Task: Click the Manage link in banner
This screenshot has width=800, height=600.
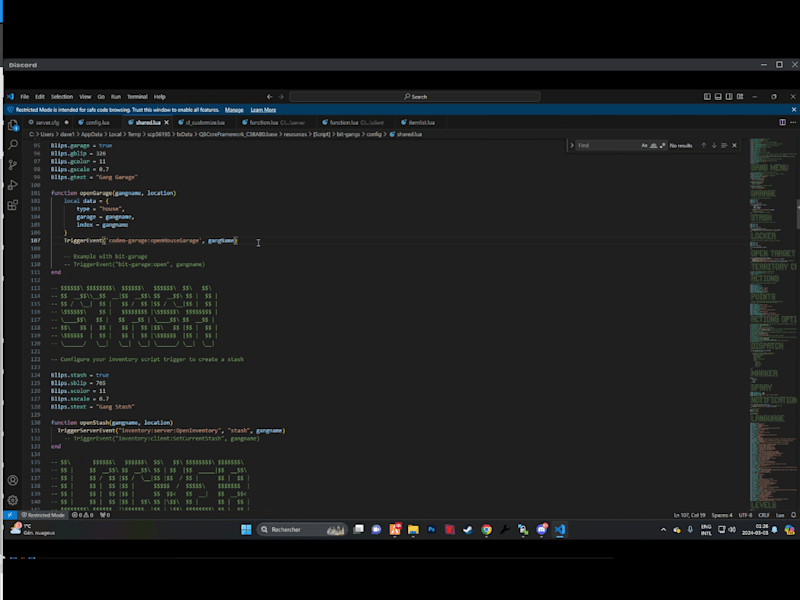Action: (234, 110)
